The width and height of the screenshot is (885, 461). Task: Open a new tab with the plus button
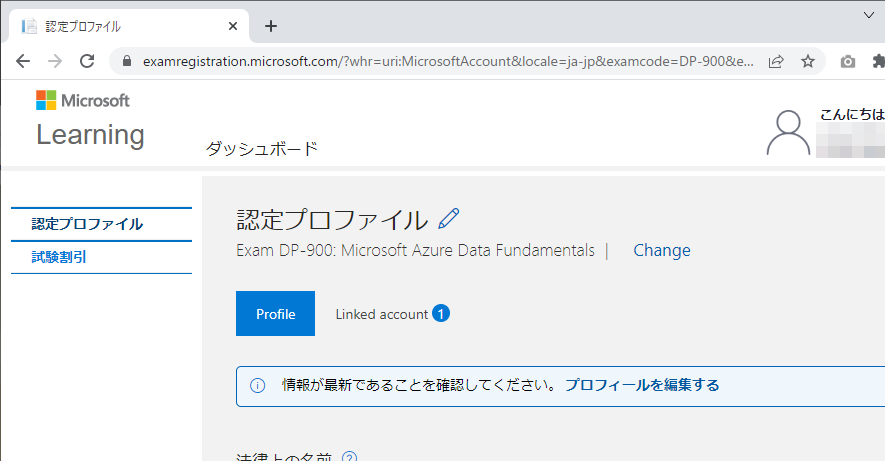point(271,26)
